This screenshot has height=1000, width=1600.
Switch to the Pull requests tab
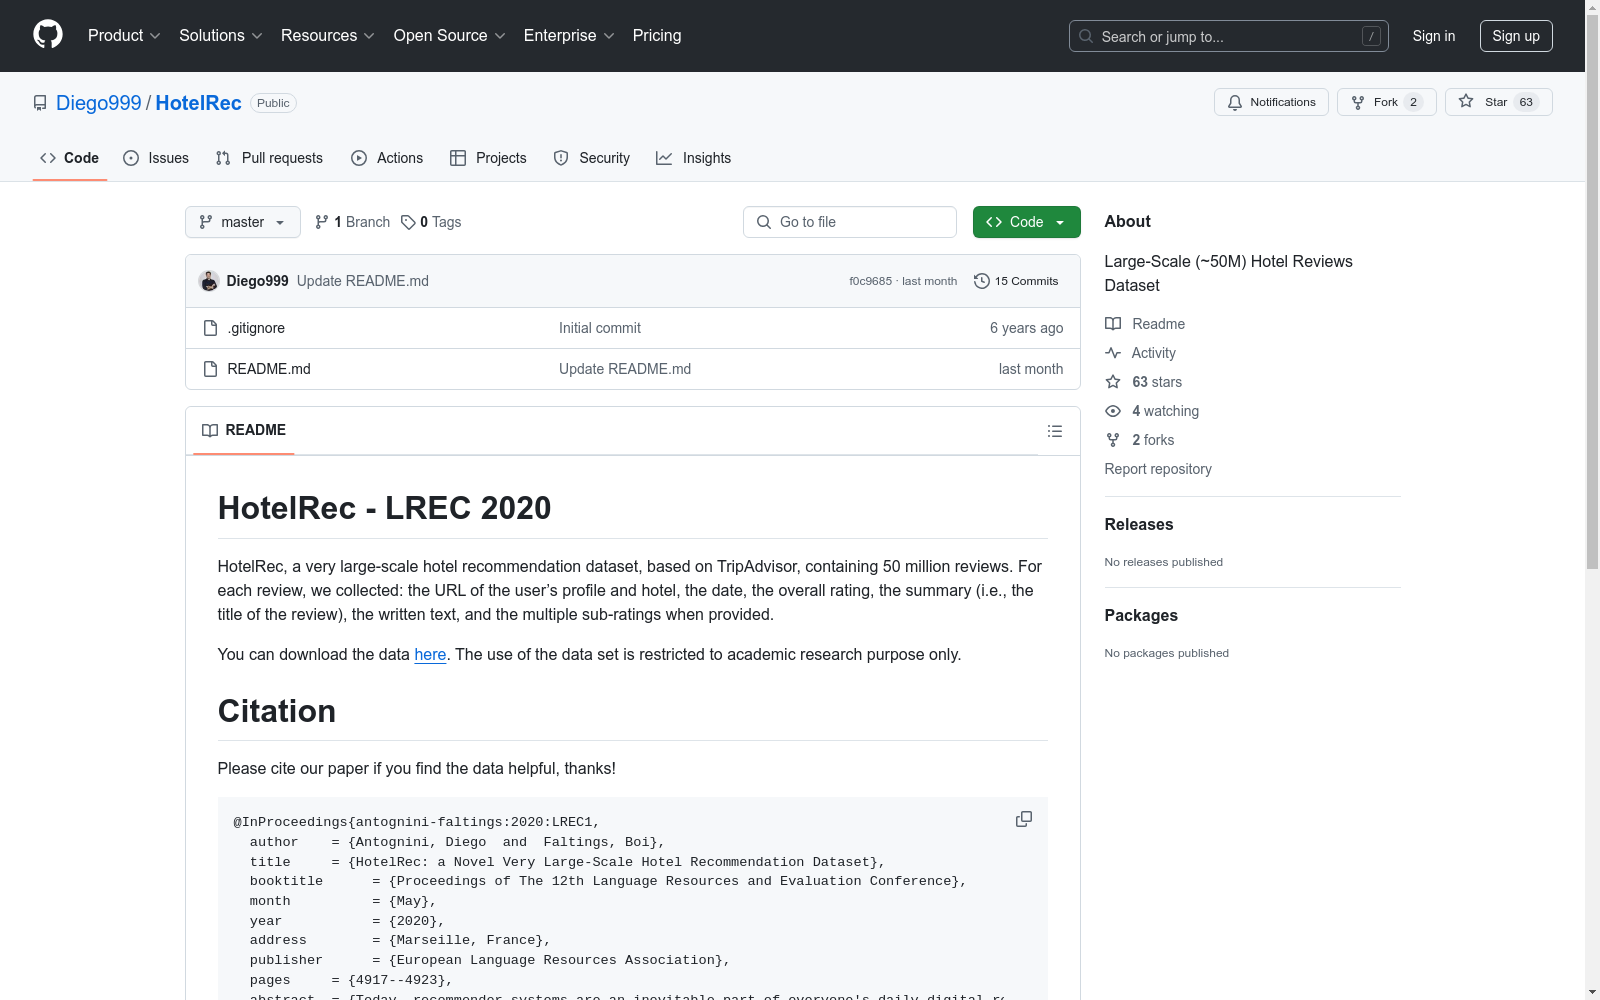pos(269,158)
